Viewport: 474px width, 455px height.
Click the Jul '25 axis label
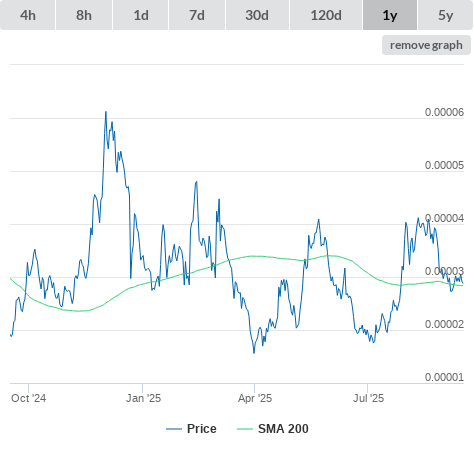pyautogui.click(x=369, y=398)
